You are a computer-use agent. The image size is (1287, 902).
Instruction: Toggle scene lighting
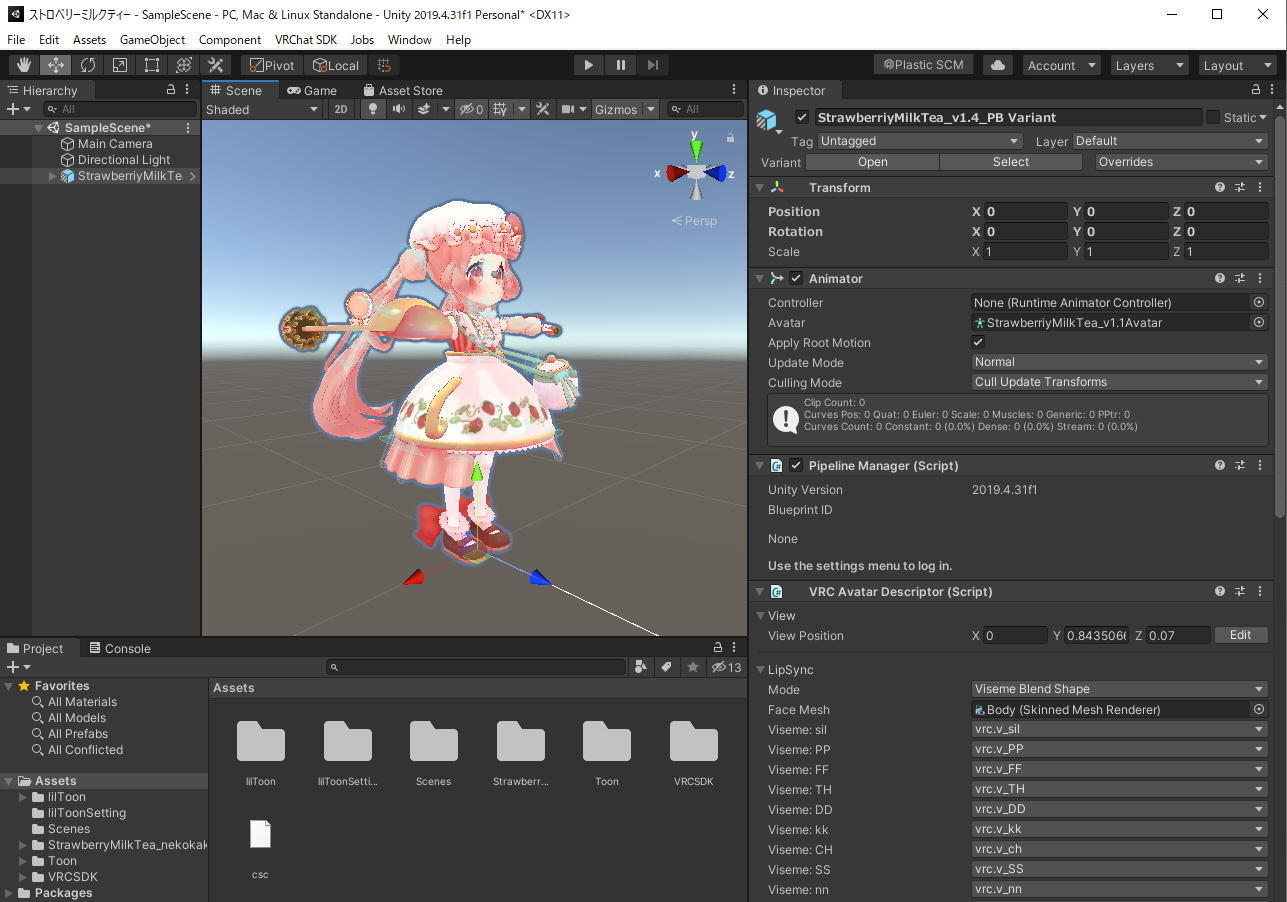pyautogui.click(x=373, y=109)
